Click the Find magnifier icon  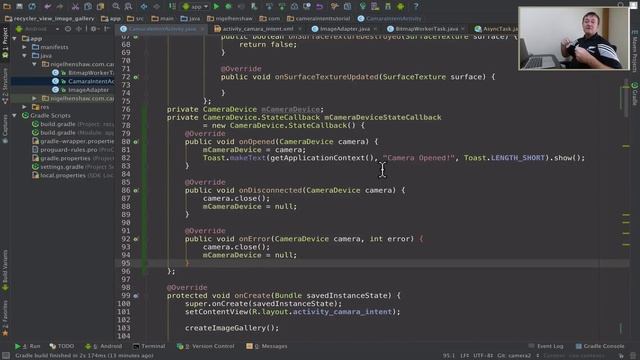(116, 6)
